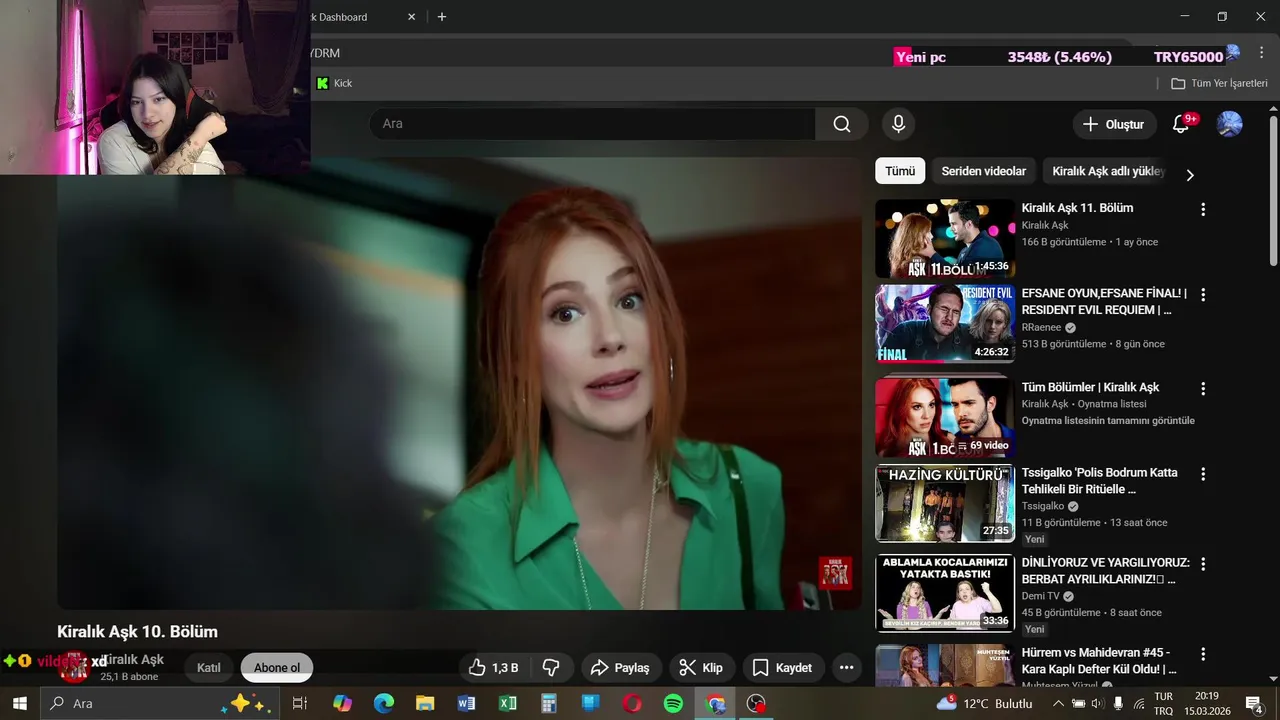
Task: Open Microsoft Edge from taskbar
Action: point(384,703)
